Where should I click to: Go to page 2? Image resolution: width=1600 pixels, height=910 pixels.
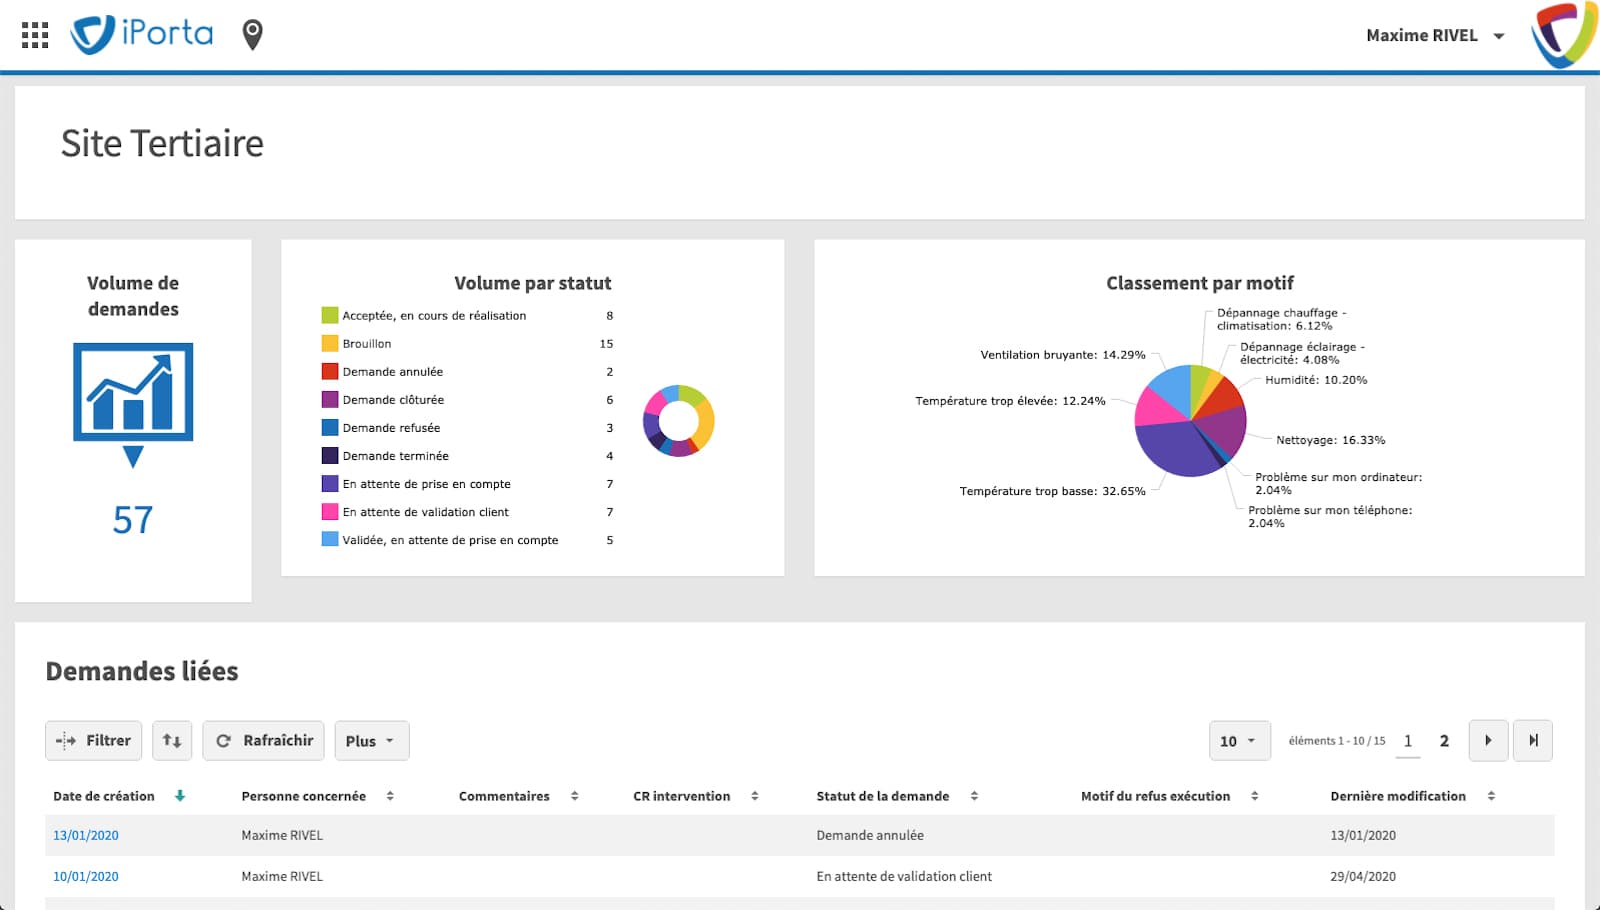click(1444, 741)
